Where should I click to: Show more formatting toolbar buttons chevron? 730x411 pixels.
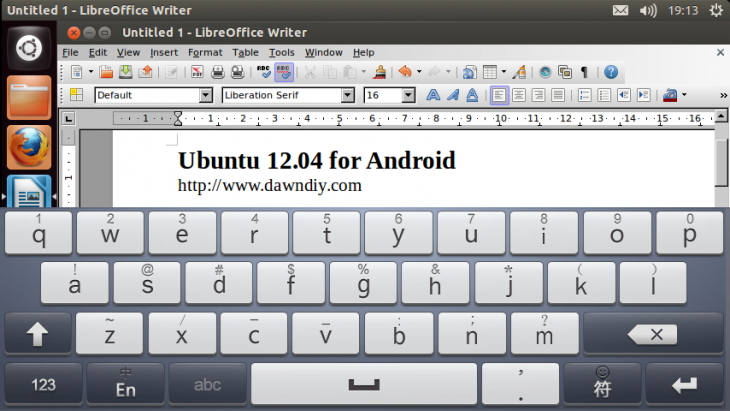(x=723, y=95)
